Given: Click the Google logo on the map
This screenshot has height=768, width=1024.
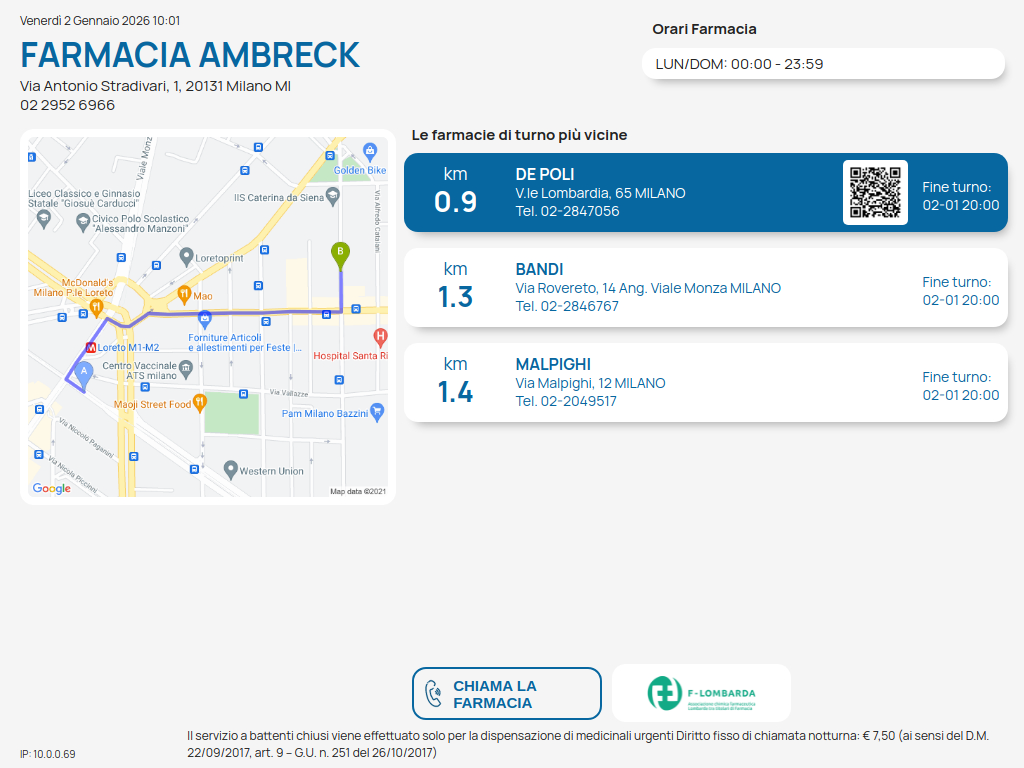Looking at the screenshot, I should coord(52,488).
